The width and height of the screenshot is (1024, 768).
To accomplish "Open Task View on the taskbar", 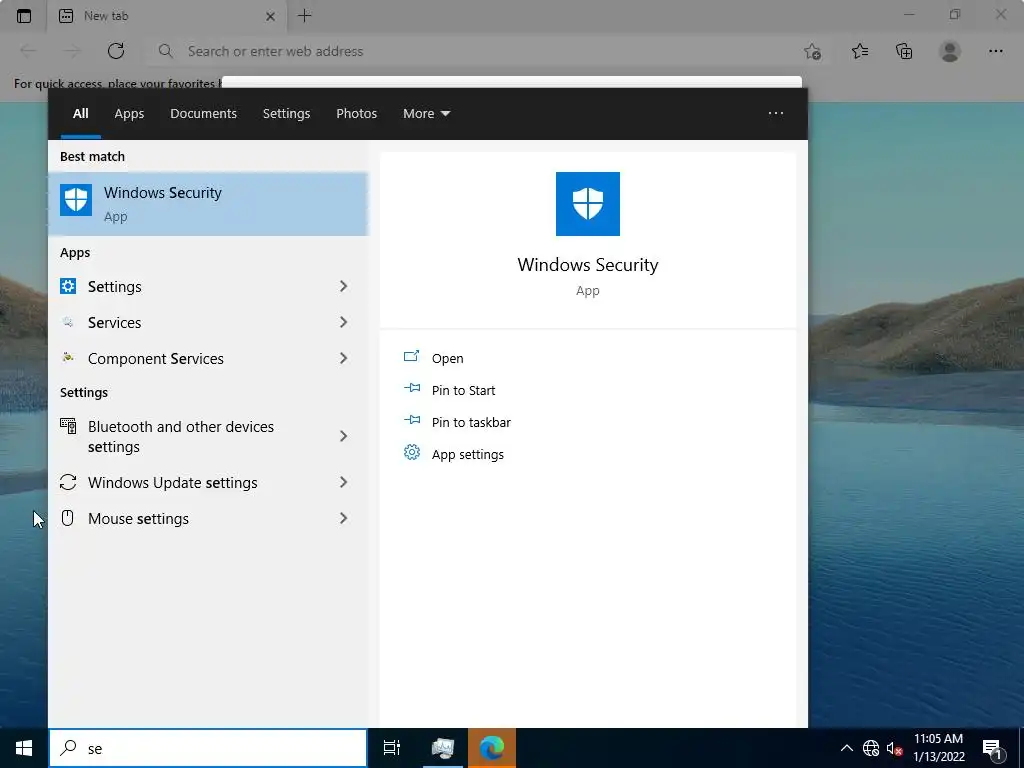I will pyautogui.click(x=392, y=748).
